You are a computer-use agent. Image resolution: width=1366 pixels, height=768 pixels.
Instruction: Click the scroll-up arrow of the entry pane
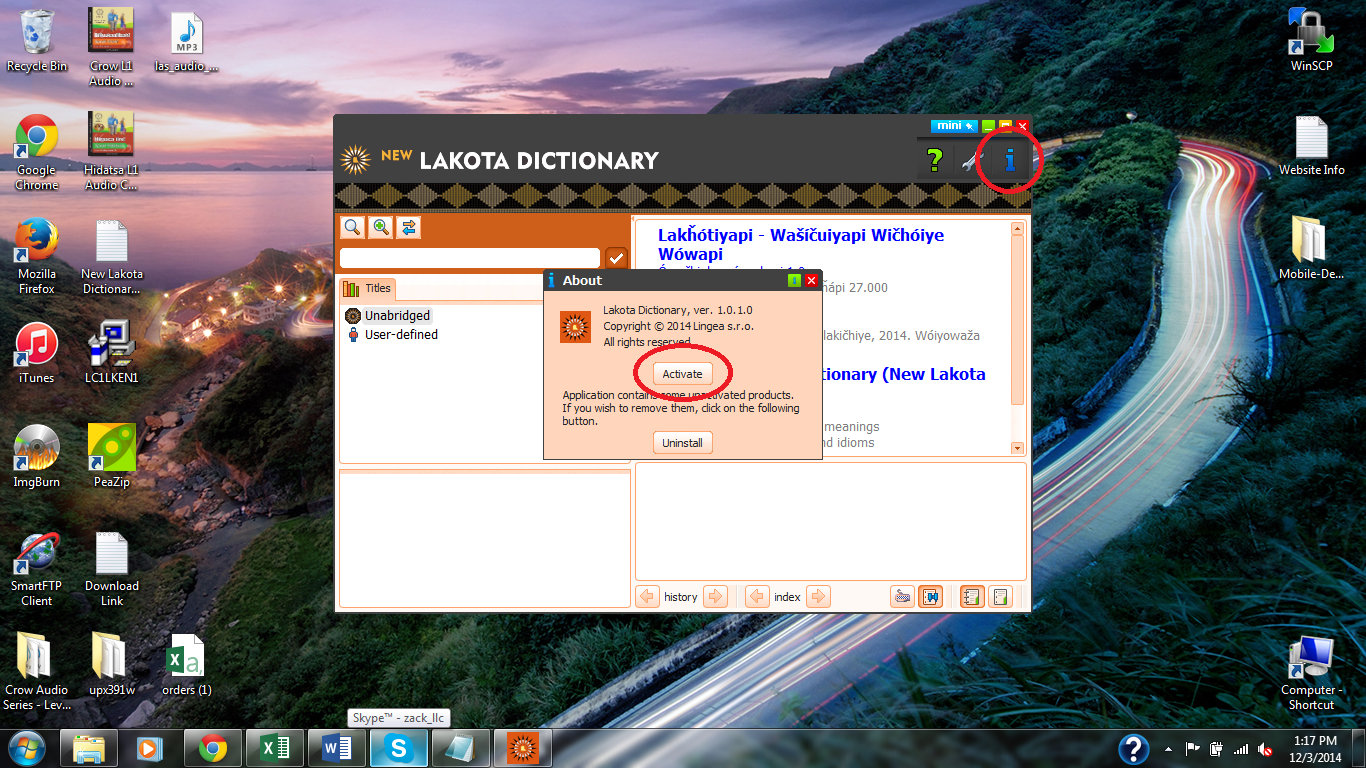(x=1018, y=229)
